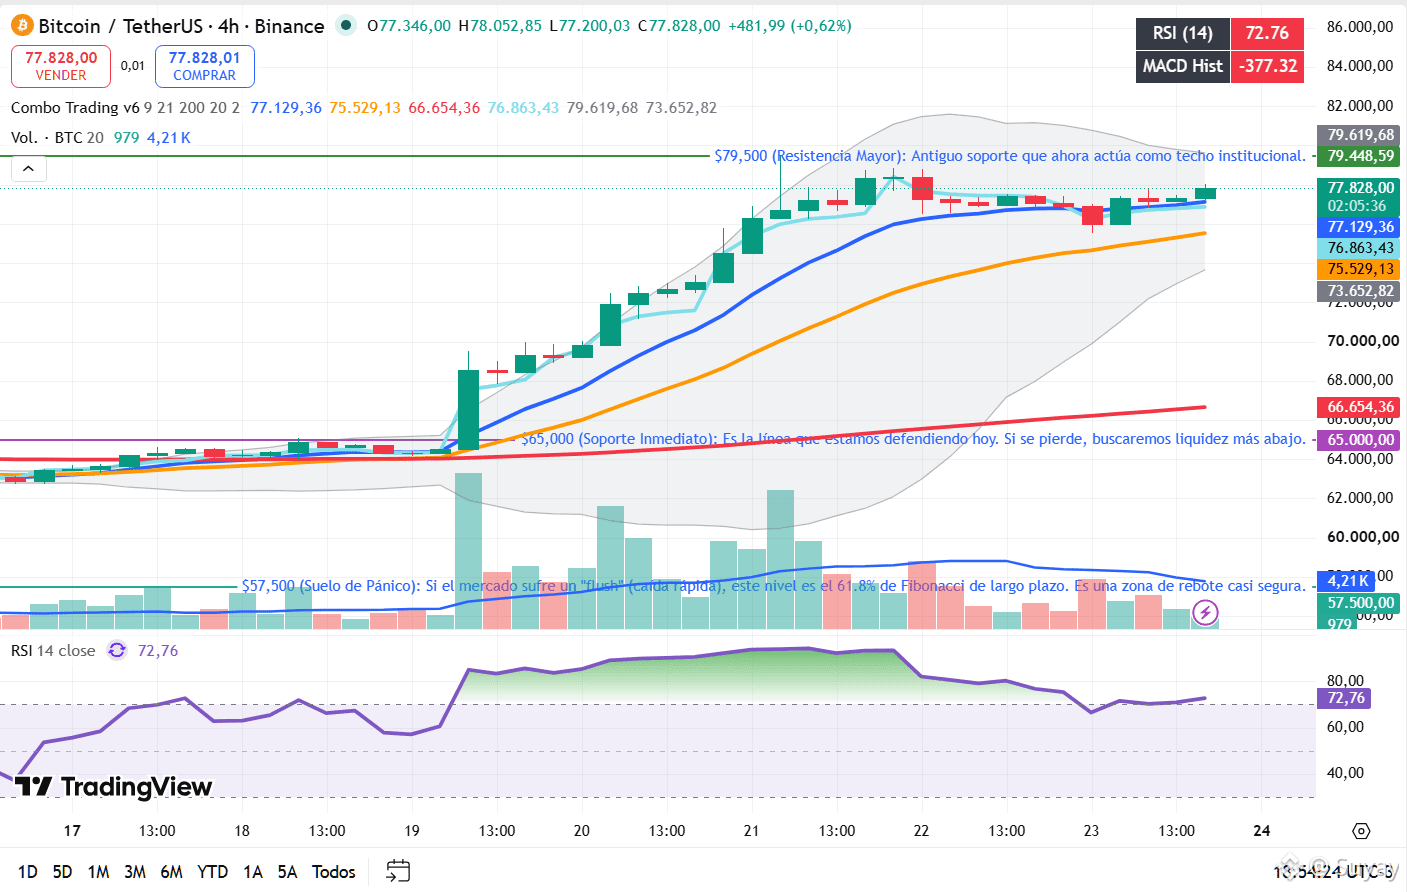Click date 24 on the time axis
The width and height of the screenshot is (1407, 892).
[x=1262, y=831]
